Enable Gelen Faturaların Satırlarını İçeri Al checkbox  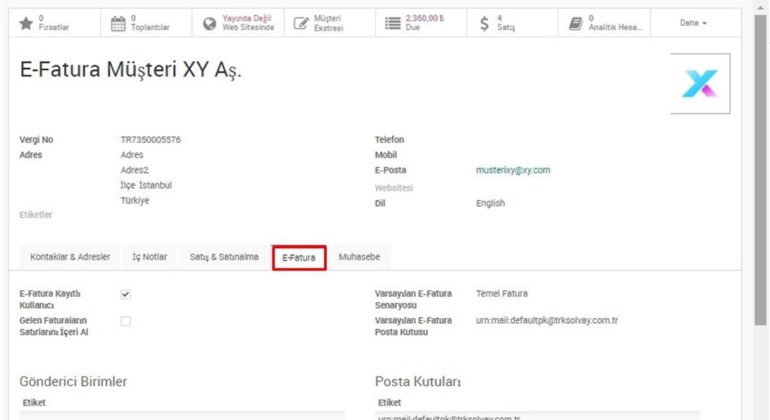click(126, 321)
